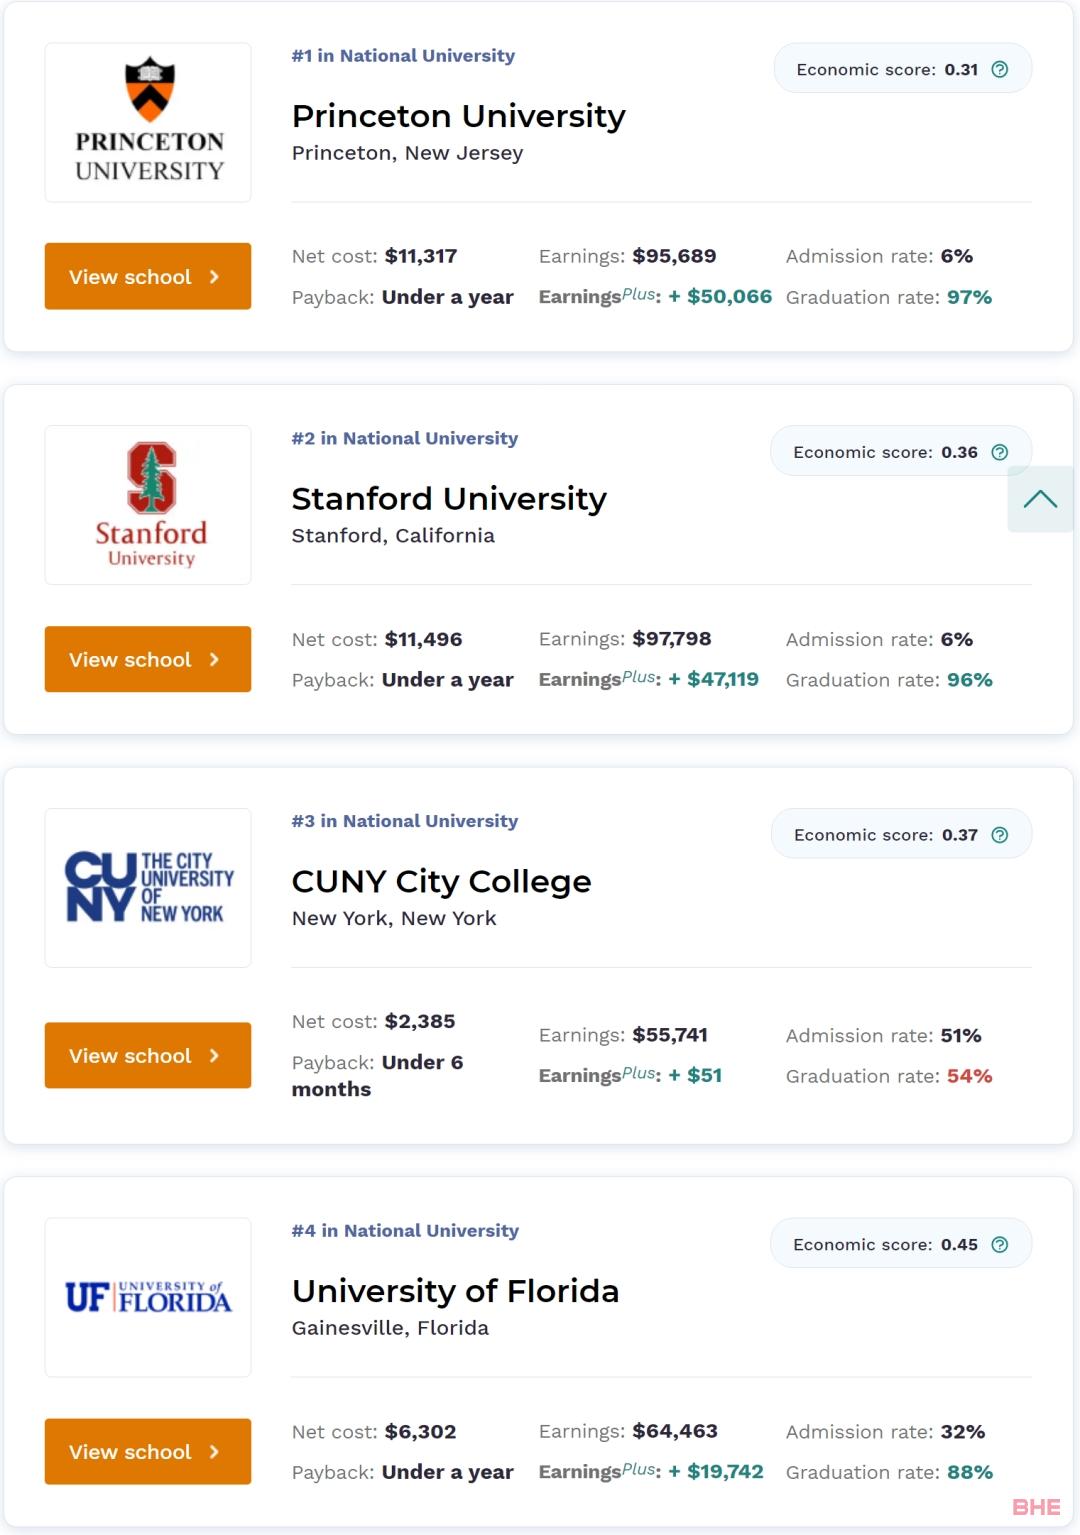The height and width of the screenshot is (1535, 1080).
Task: Open View school for University of Florida
Action: tap(148, 1451)
